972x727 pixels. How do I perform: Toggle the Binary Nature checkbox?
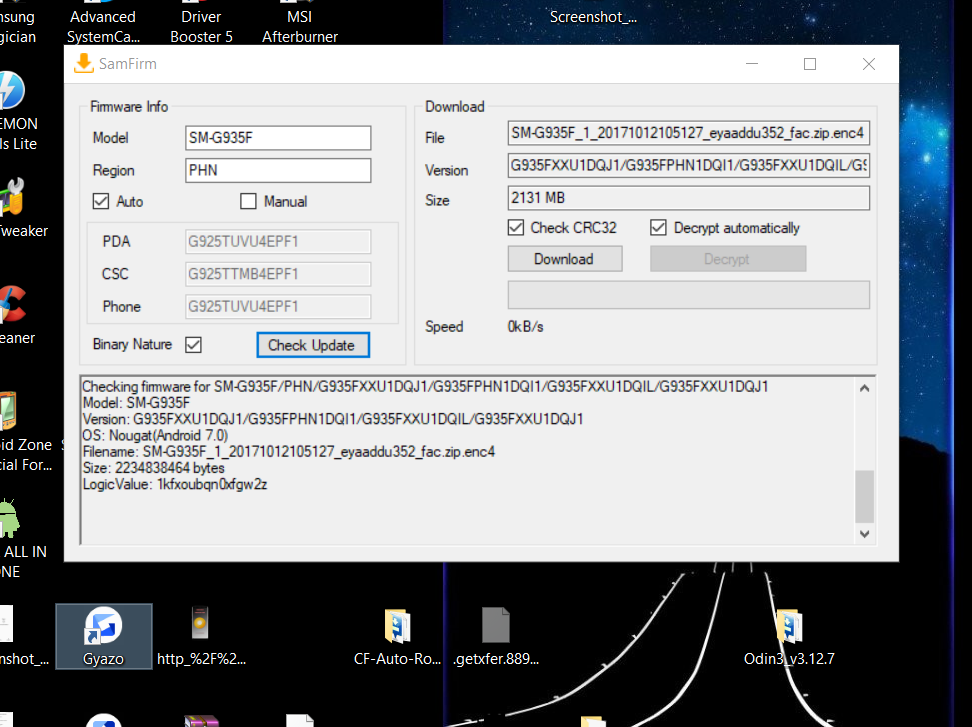pyautogui.click(x=193, y=345)
